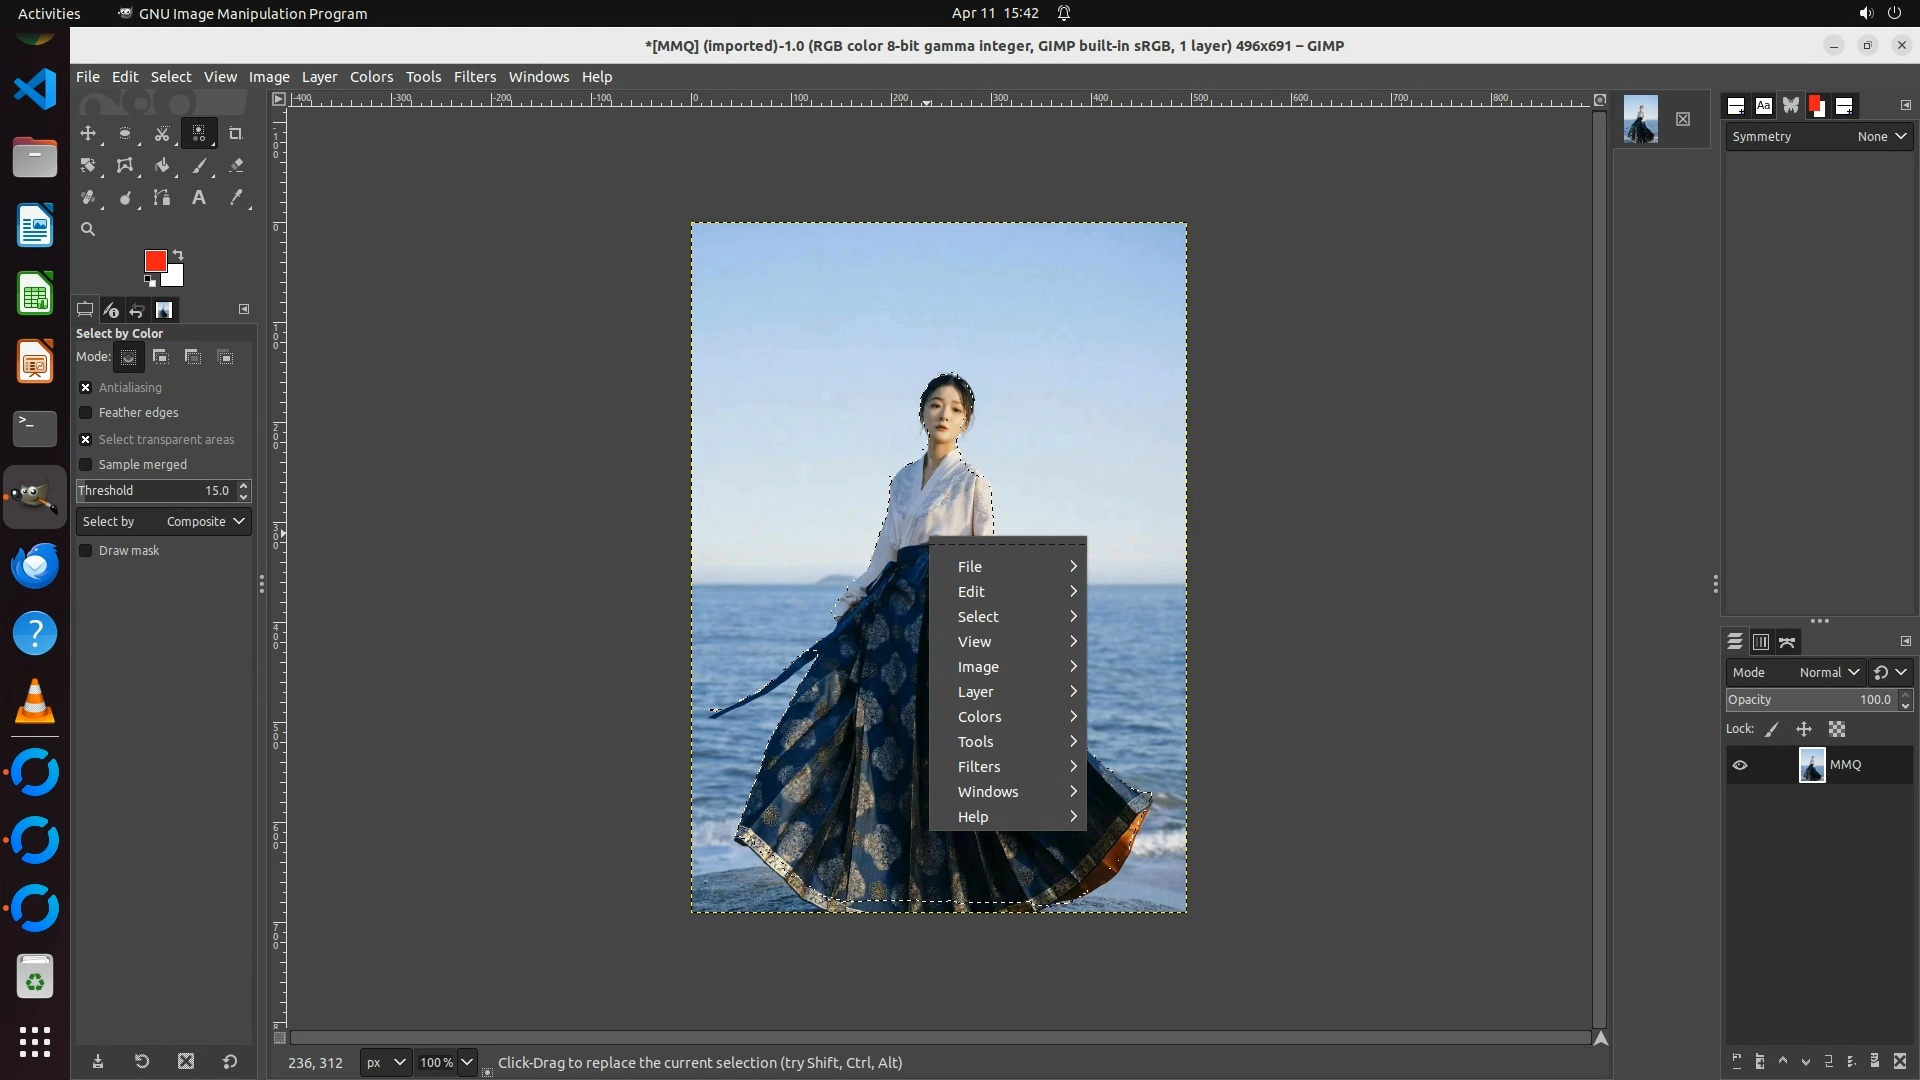Open the layer Mode Normal dropdown

pos(1828,673)
